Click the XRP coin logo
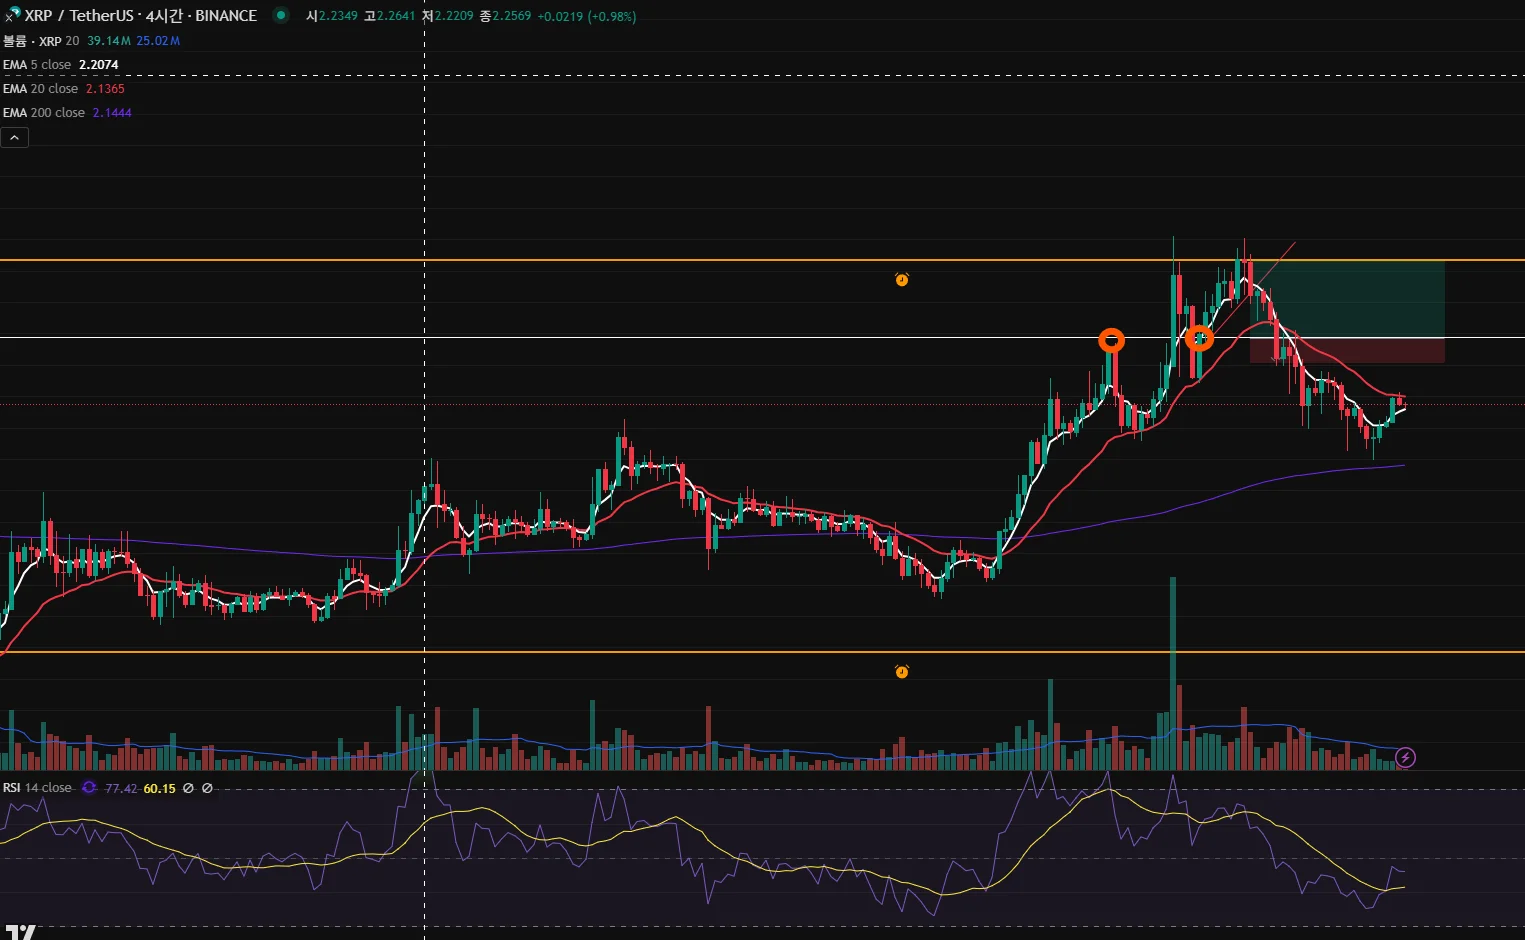1525x940 pixels. coord(13,15)
